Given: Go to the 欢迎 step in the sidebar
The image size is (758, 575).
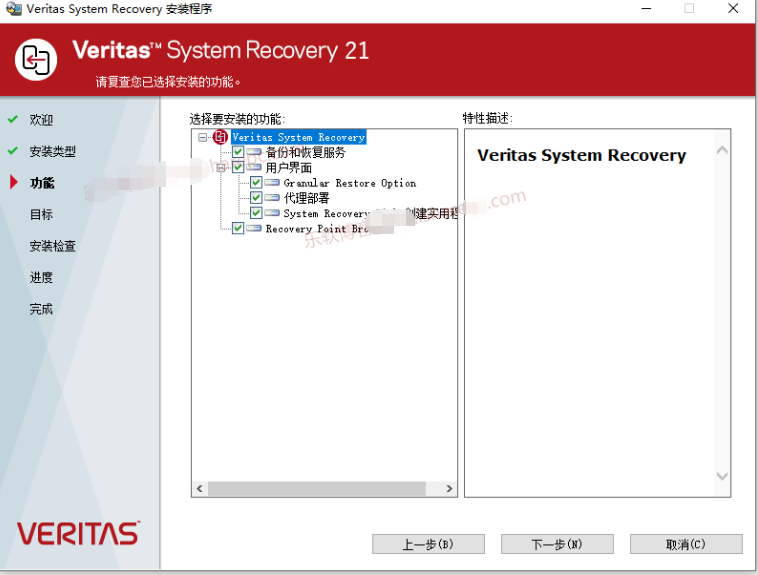Looking at the screenshot, I should (x=41, y=119).
